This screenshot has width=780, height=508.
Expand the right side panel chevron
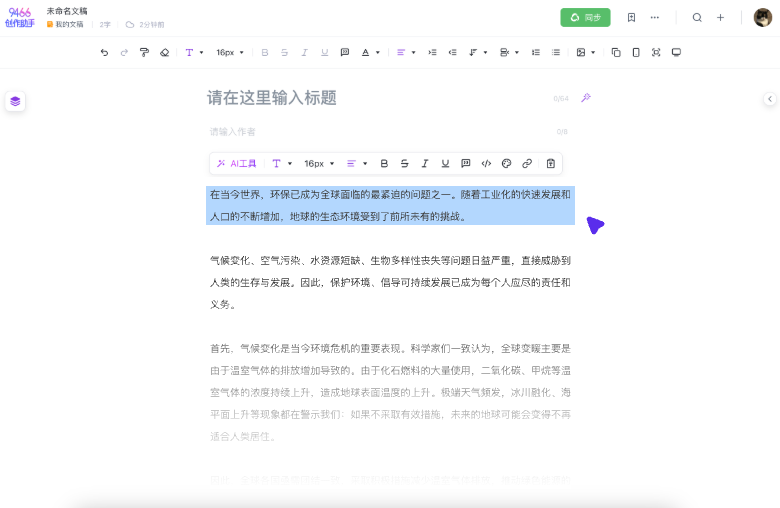[x=769, y=99]
